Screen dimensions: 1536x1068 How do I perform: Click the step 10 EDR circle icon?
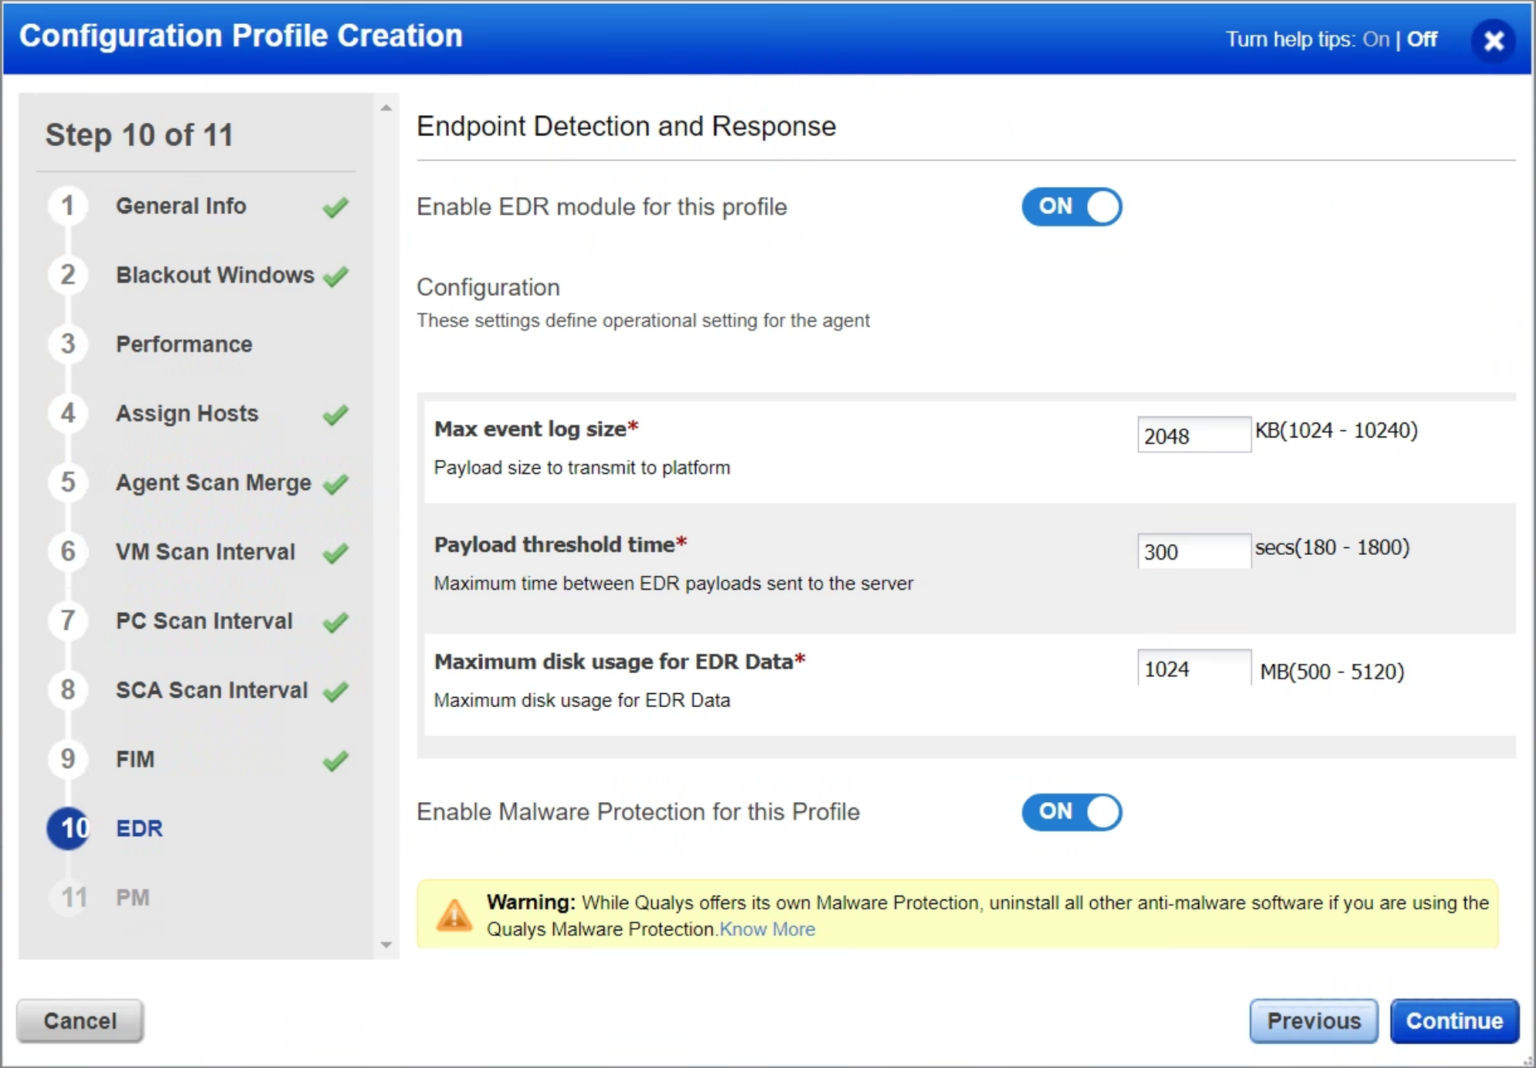69,828
